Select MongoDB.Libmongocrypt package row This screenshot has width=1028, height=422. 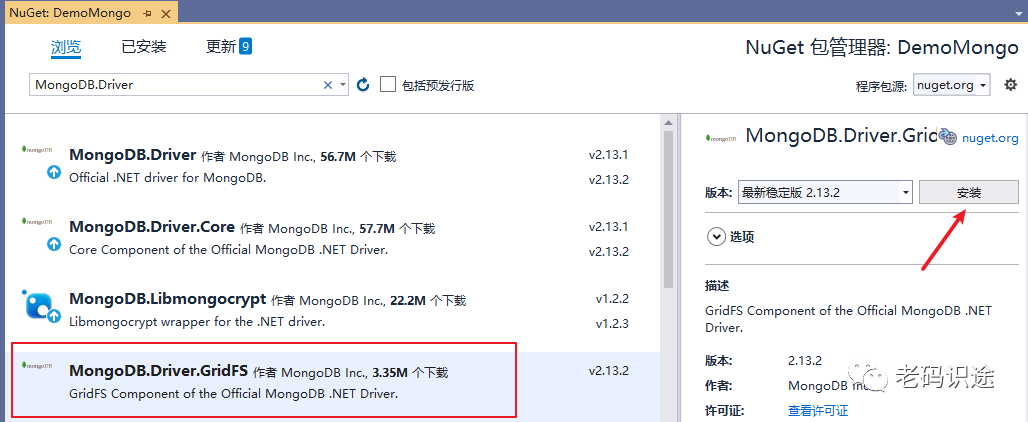tap(332, 311)
